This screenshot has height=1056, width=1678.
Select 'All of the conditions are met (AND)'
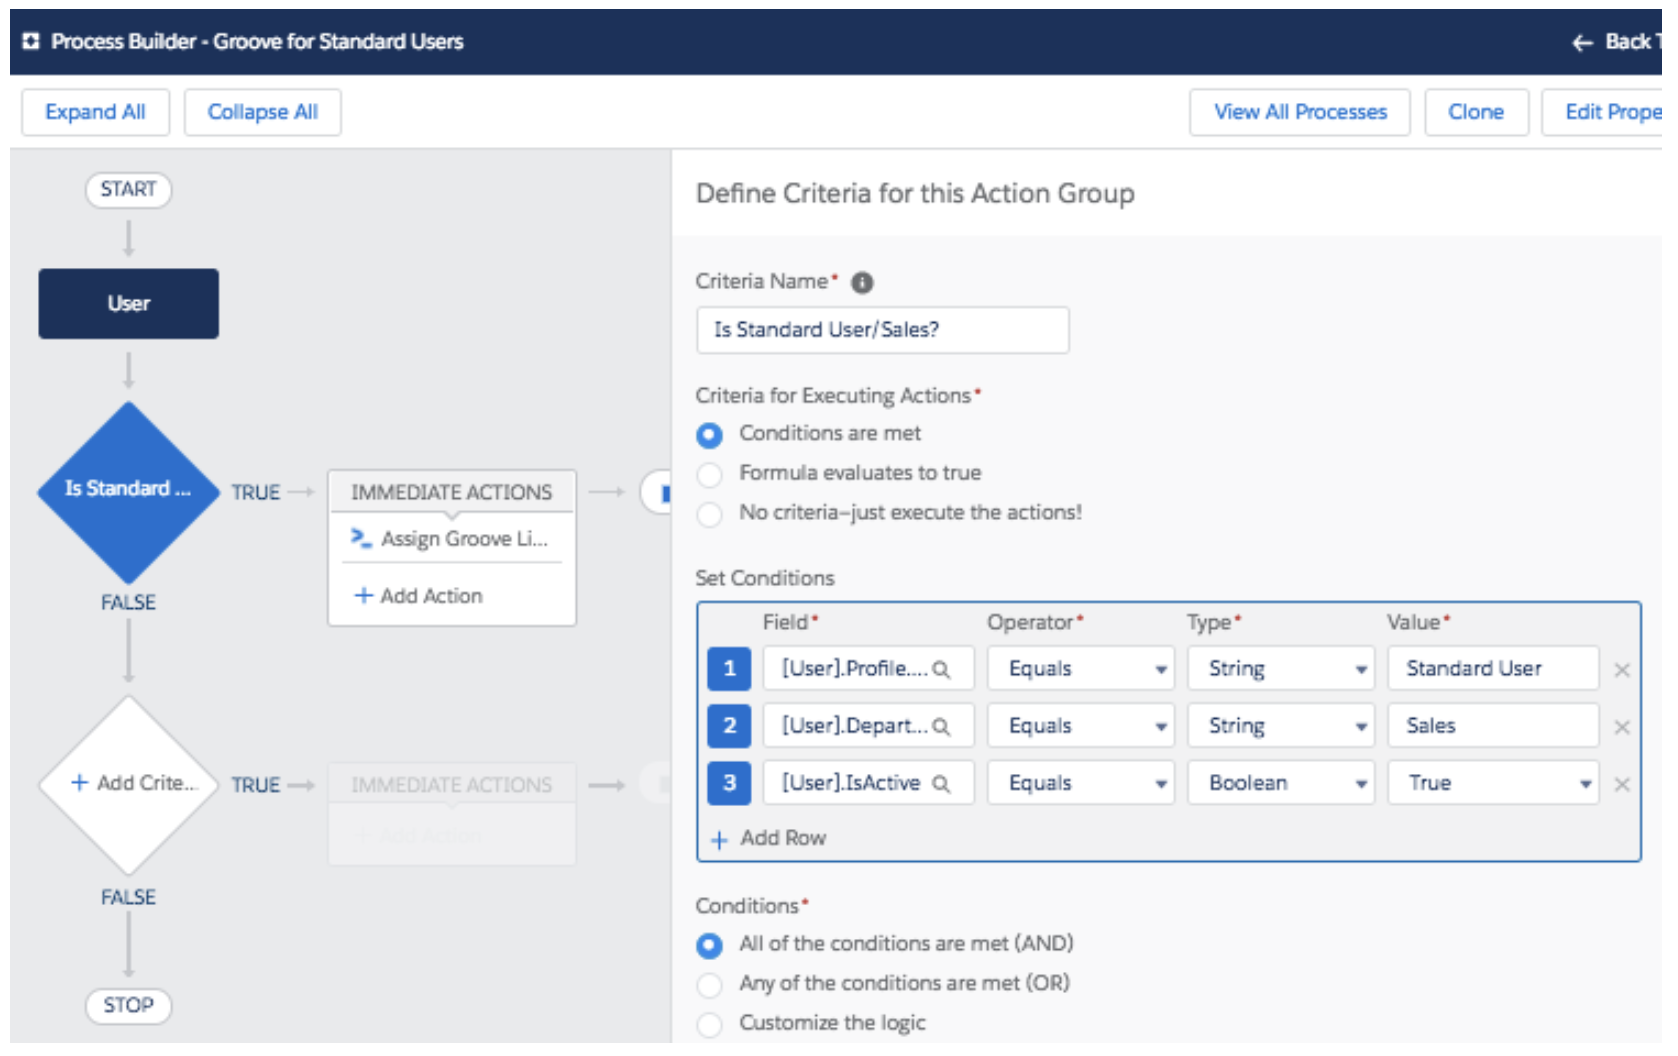pyautogui.click(x=710, y=945)
